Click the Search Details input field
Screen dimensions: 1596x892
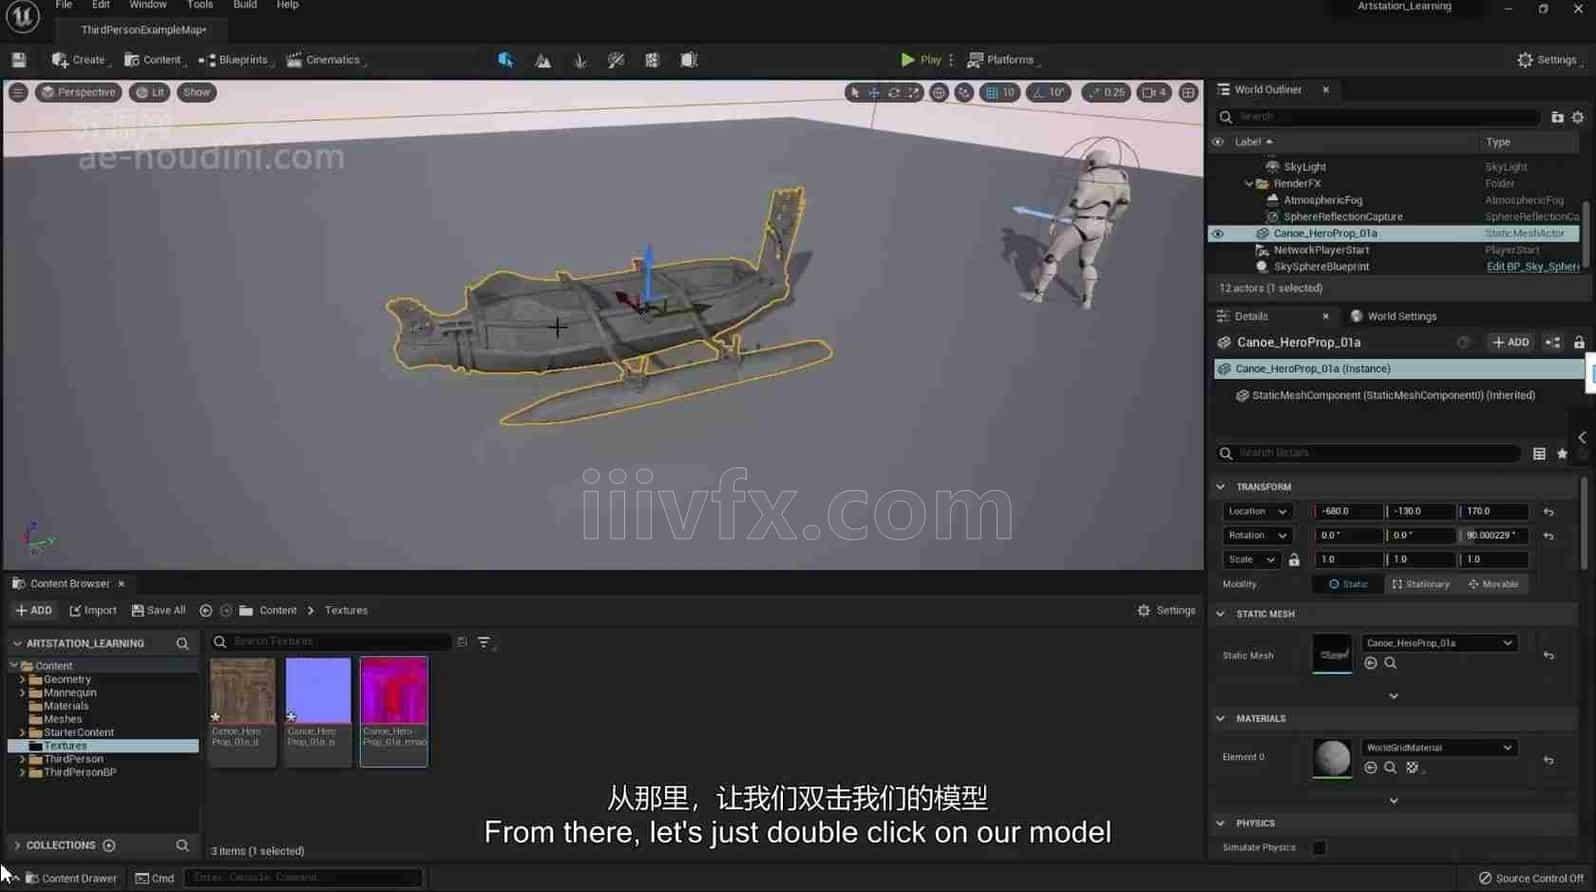tap(1368, 453)
